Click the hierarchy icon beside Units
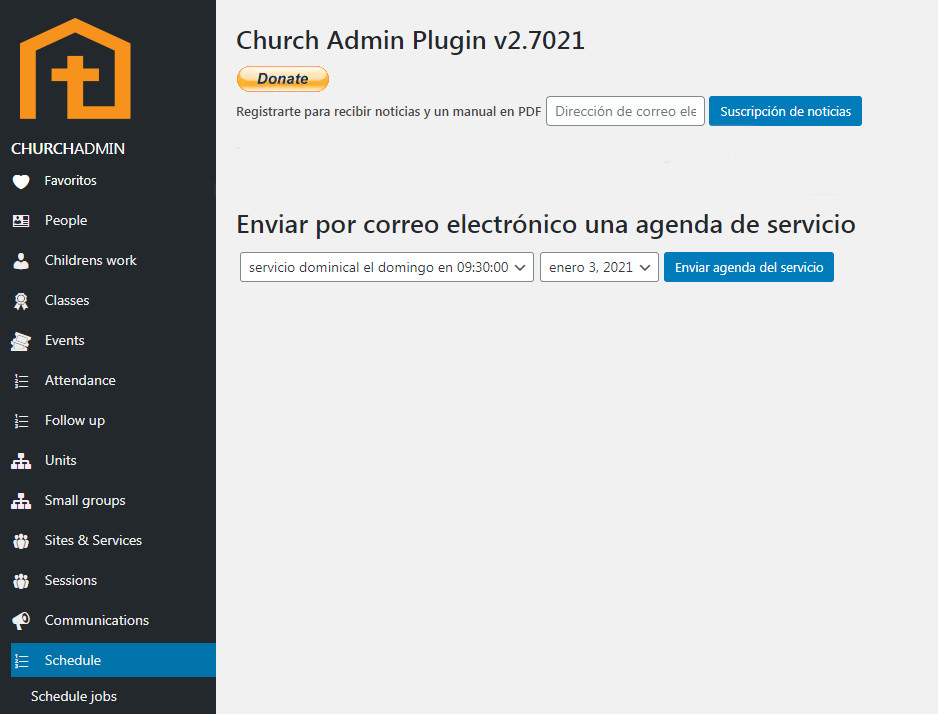Screen dimensions: 938x714 click(21, 461)
